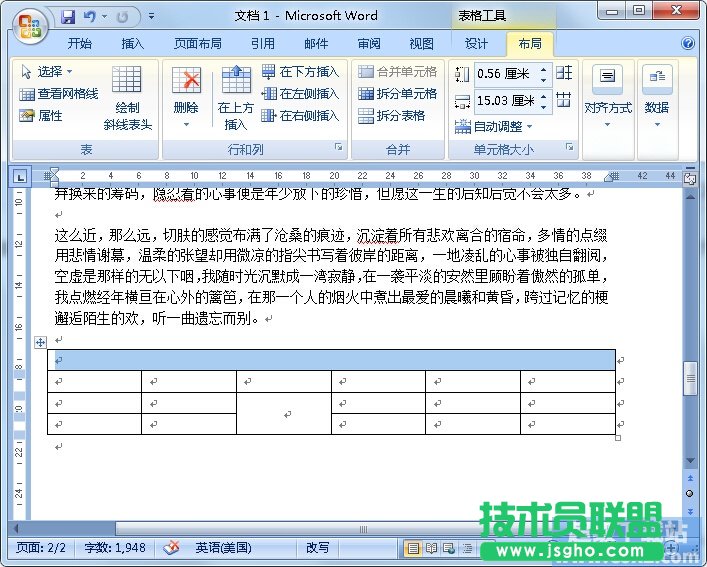
Task: Switch to Print Layout view button
Action: click(x=412, y=548)
